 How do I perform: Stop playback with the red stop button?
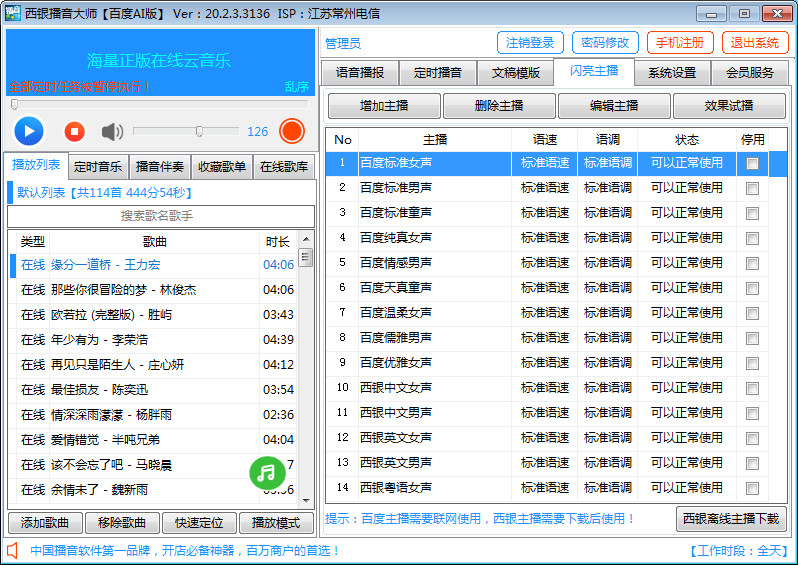tap(74, 132)
